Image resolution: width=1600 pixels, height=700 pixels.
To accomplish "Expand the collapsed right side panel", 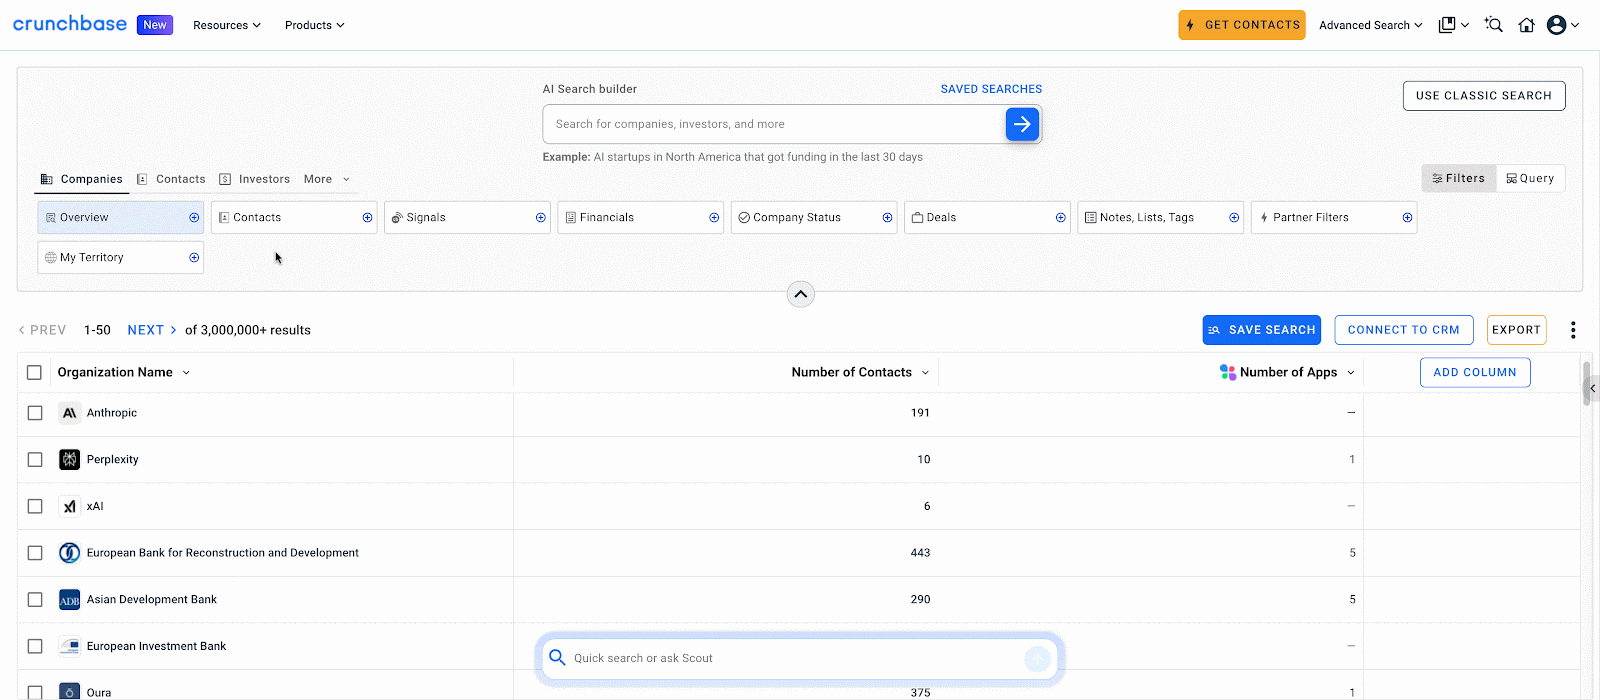I will 1592,388.
